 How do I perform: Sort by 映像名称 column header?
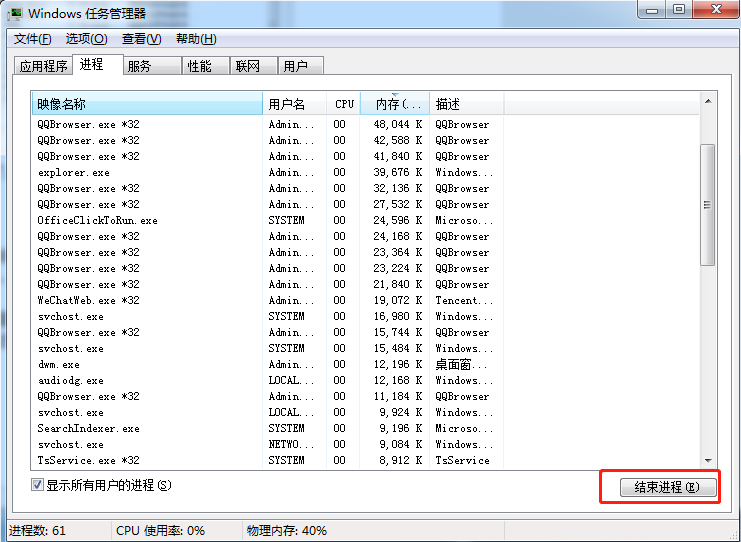(x=147, y=103)
